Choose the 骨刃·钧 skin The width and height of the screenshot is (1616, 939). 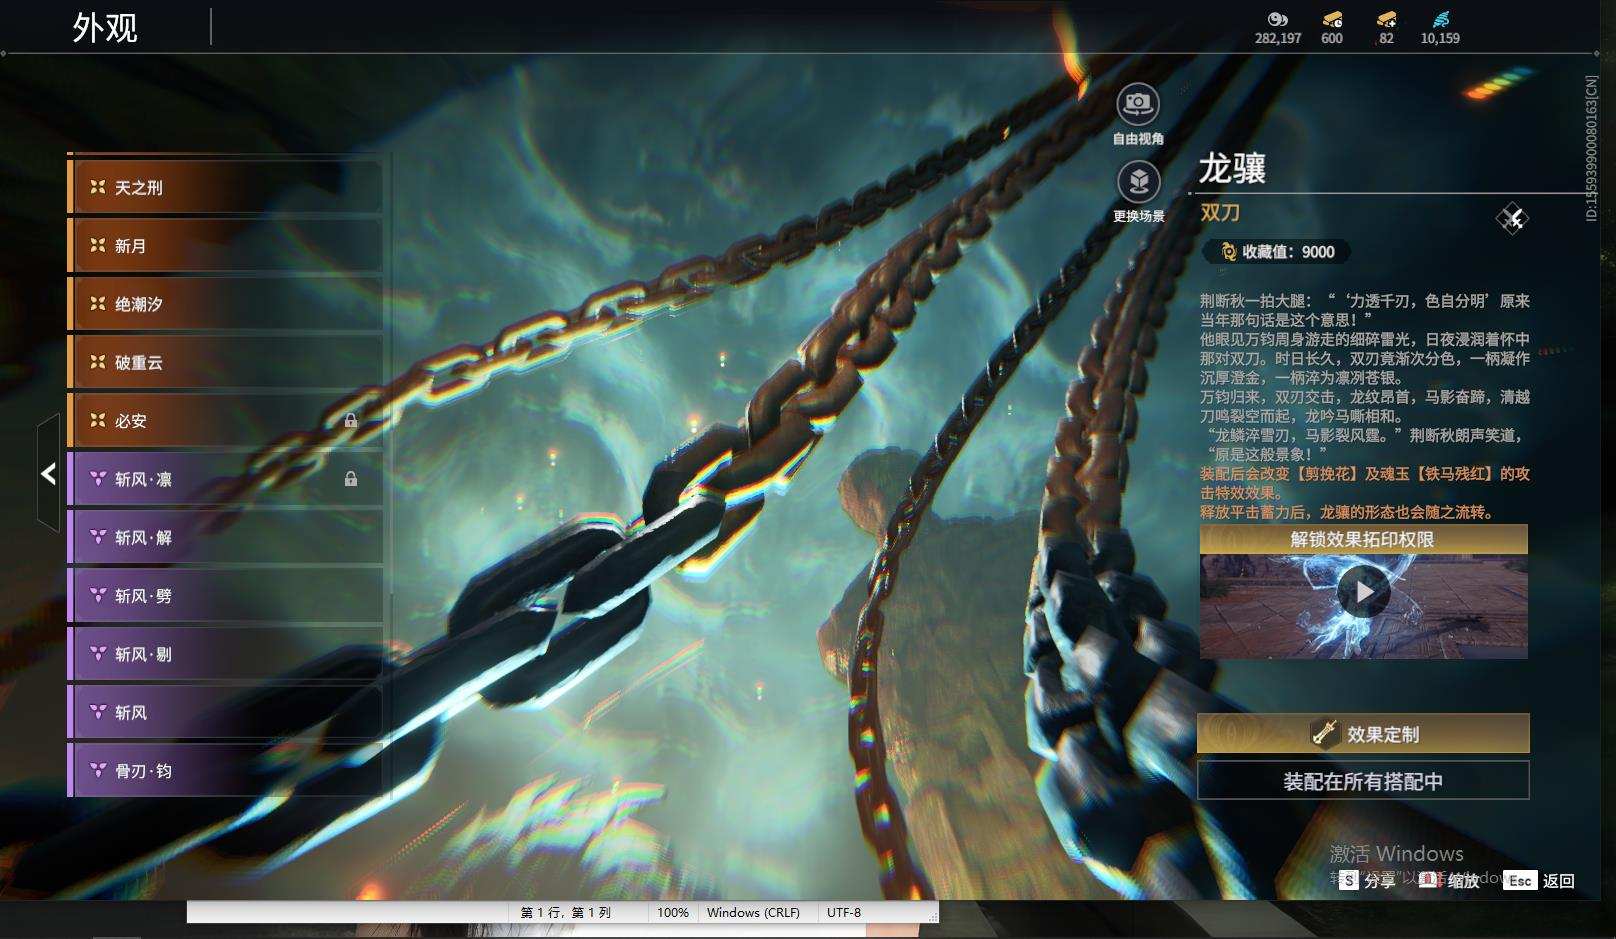(x=225, y=770)
